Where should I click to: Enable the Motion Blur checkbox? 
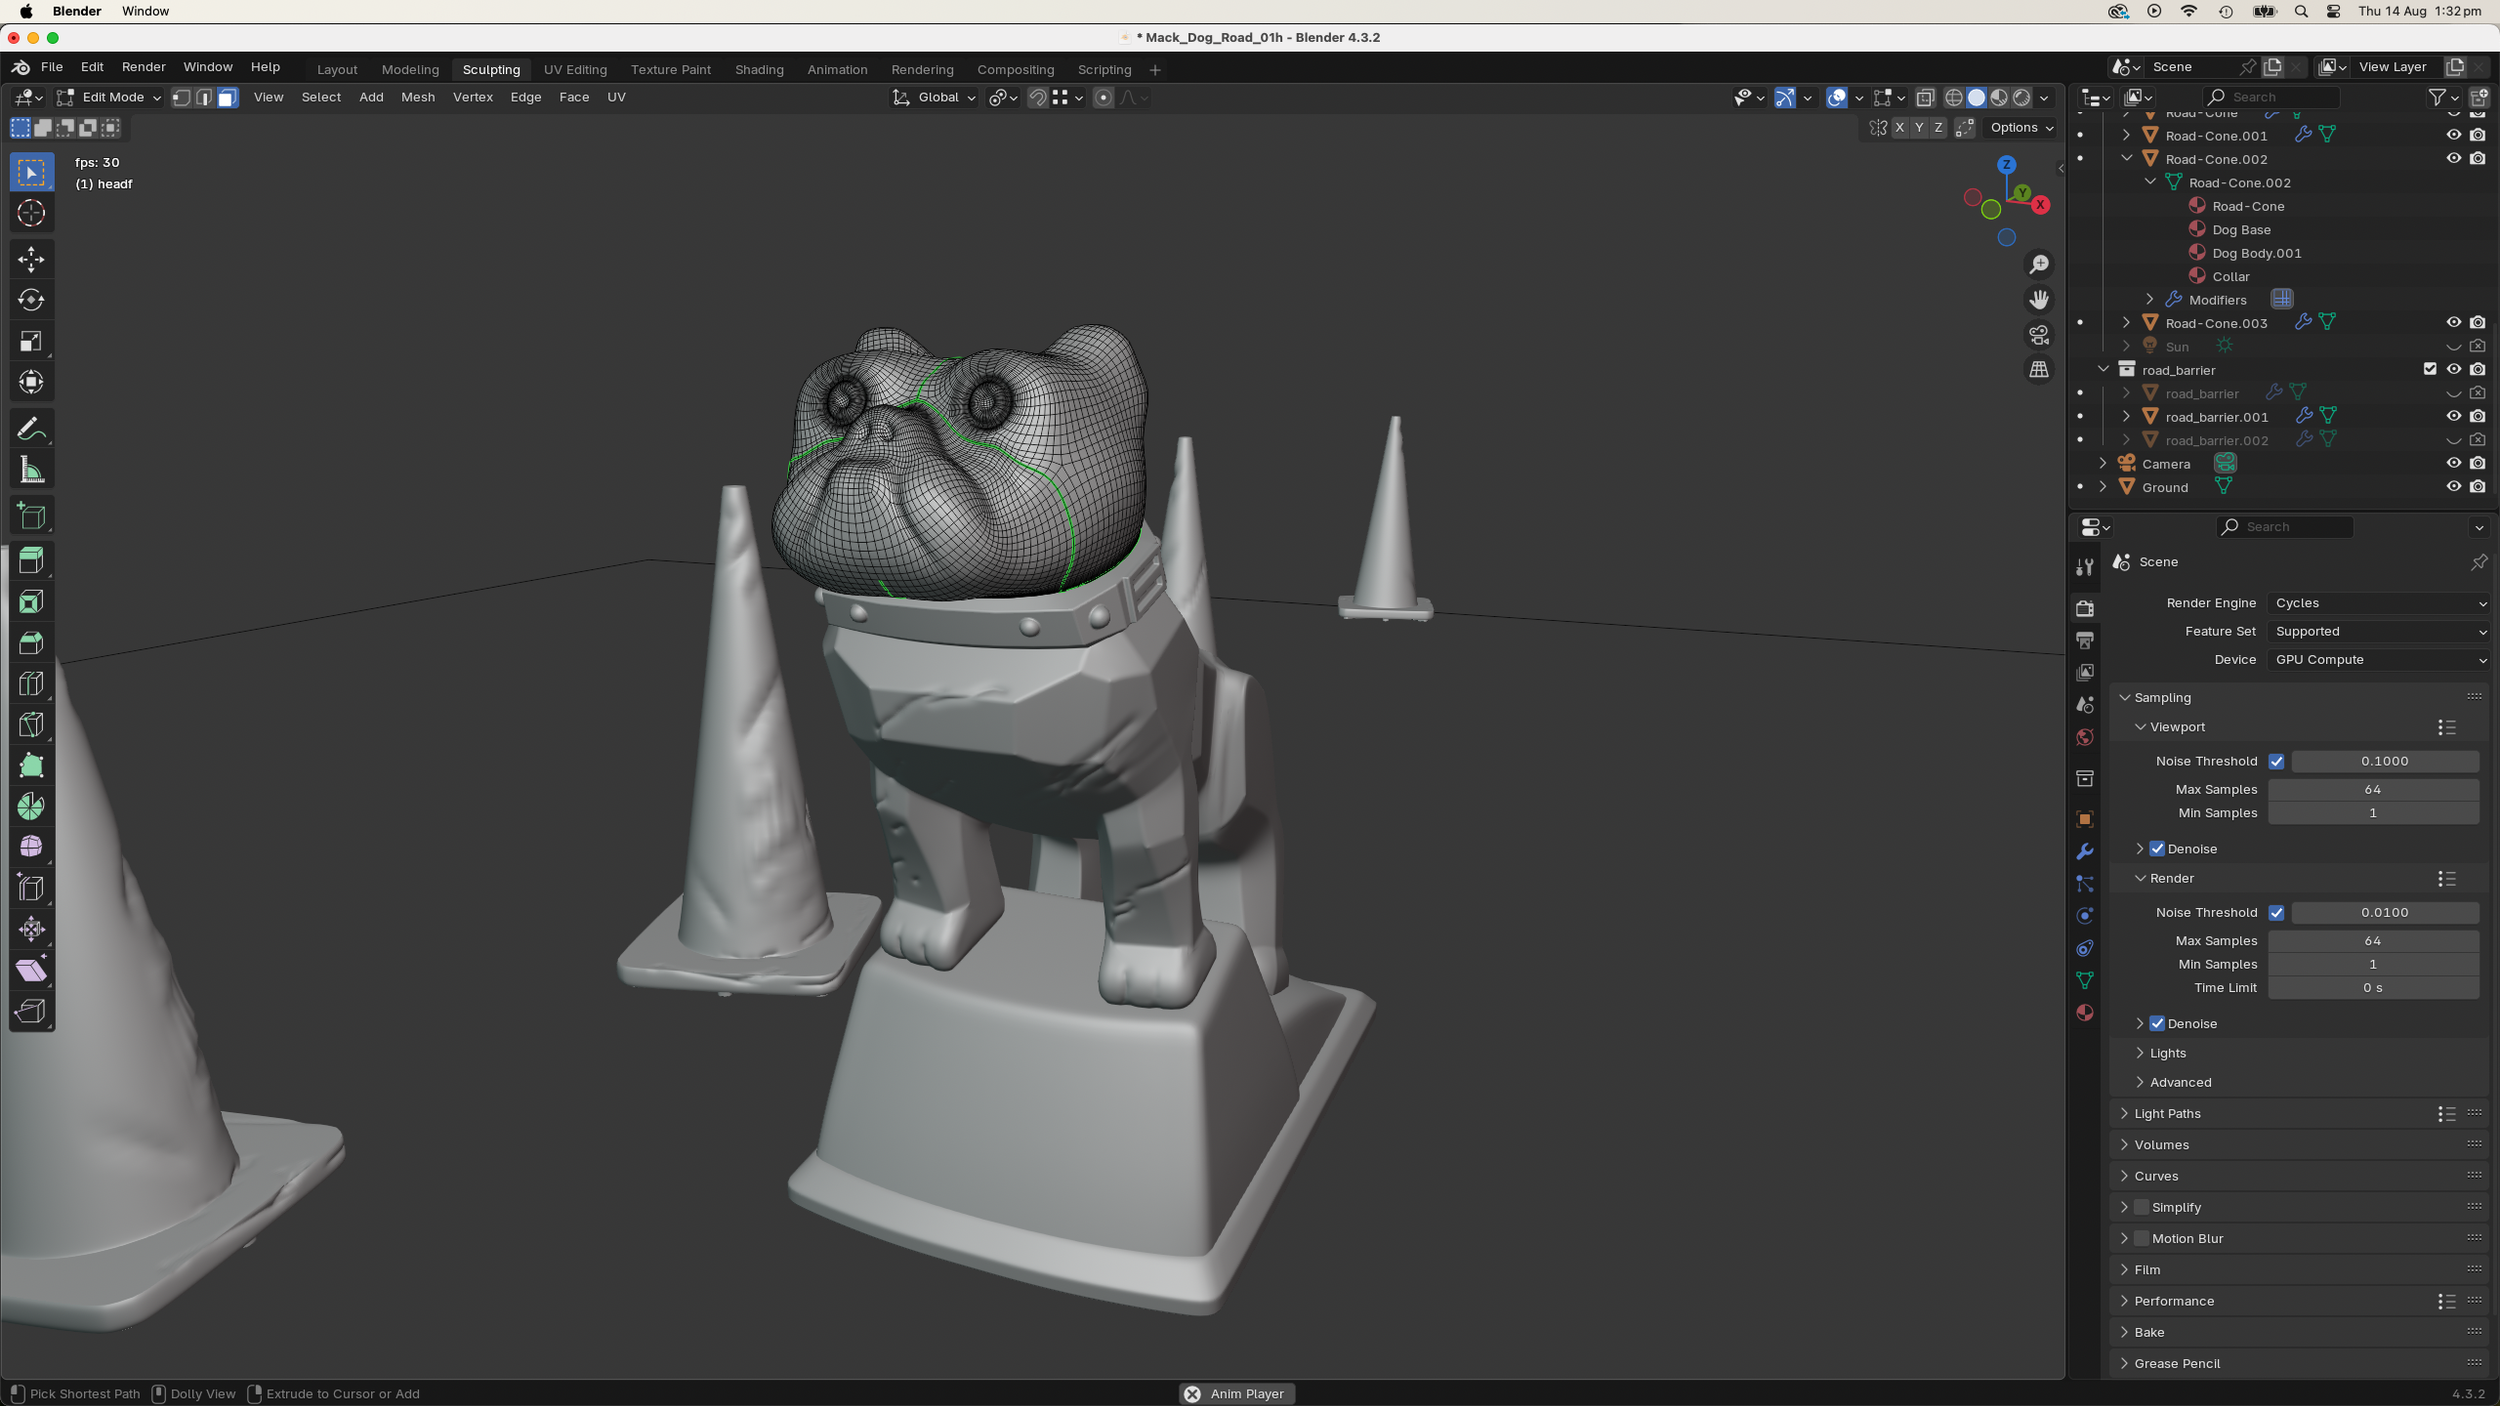click(x=2141, y=1238)
